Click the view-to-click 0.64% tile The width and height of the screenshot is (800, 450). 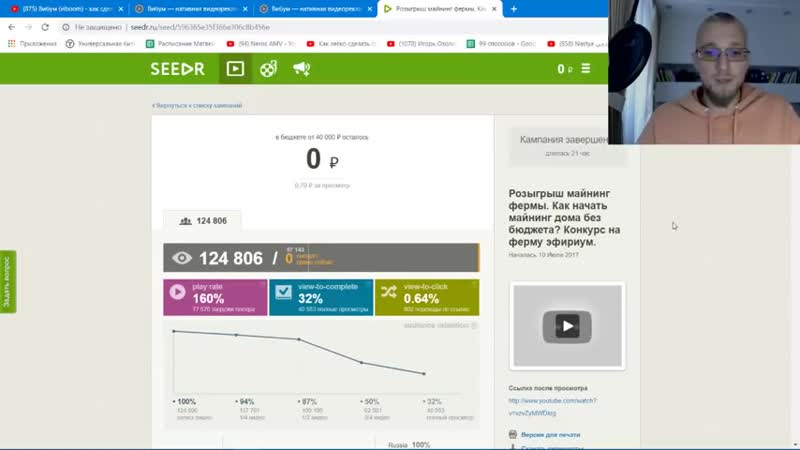pyautogui.click(x=427, y=297)
